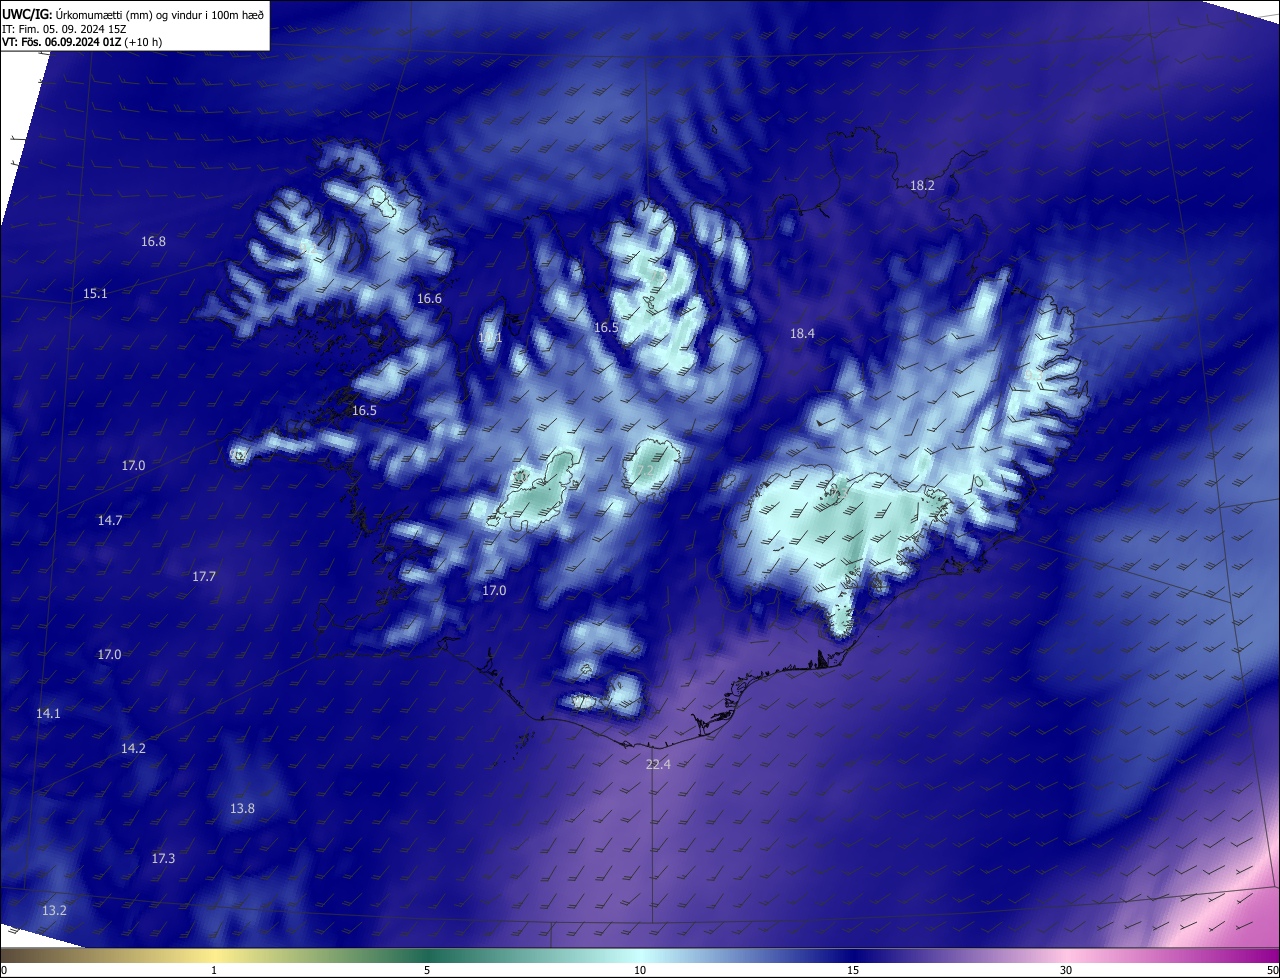The image size is (1280, 978).
Task: Click the title 'UWC/IG: Úrkomumætti (mm) og vindur'
Action: click(133, 14)
